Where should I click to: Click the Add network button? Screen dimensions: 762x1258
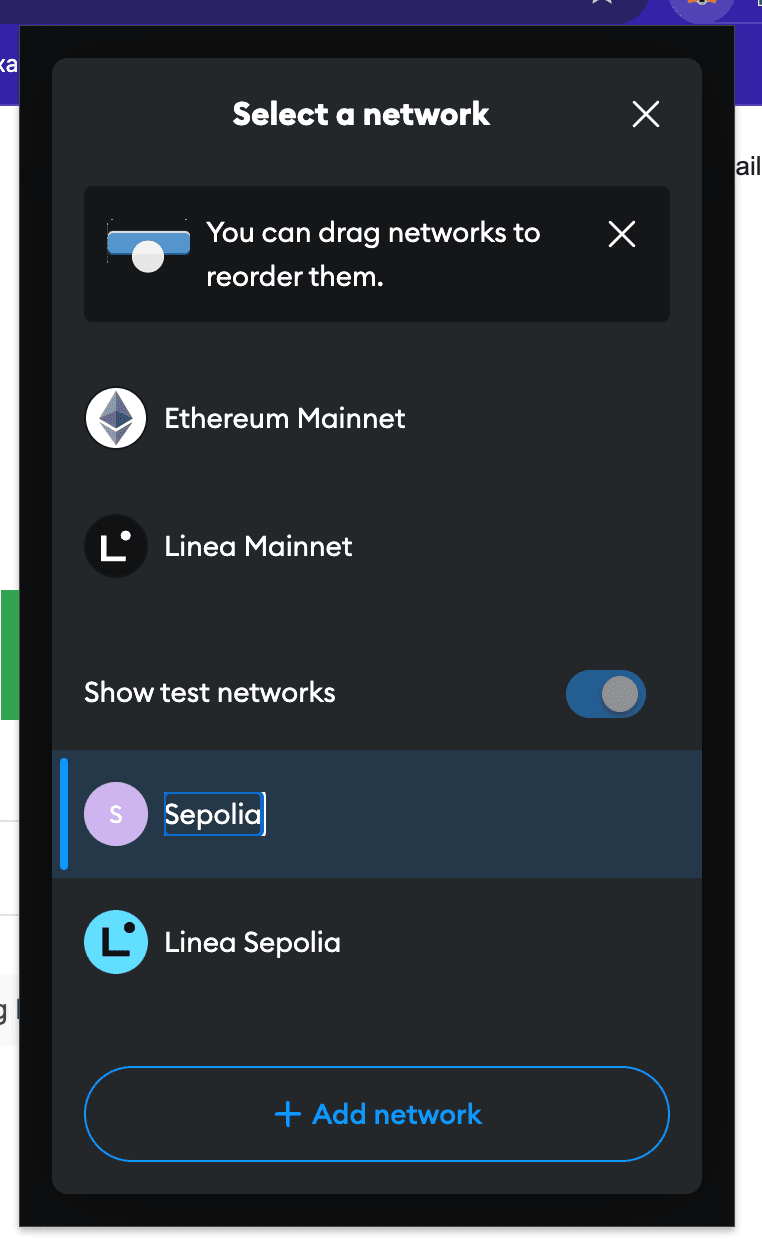point(377,1114)
